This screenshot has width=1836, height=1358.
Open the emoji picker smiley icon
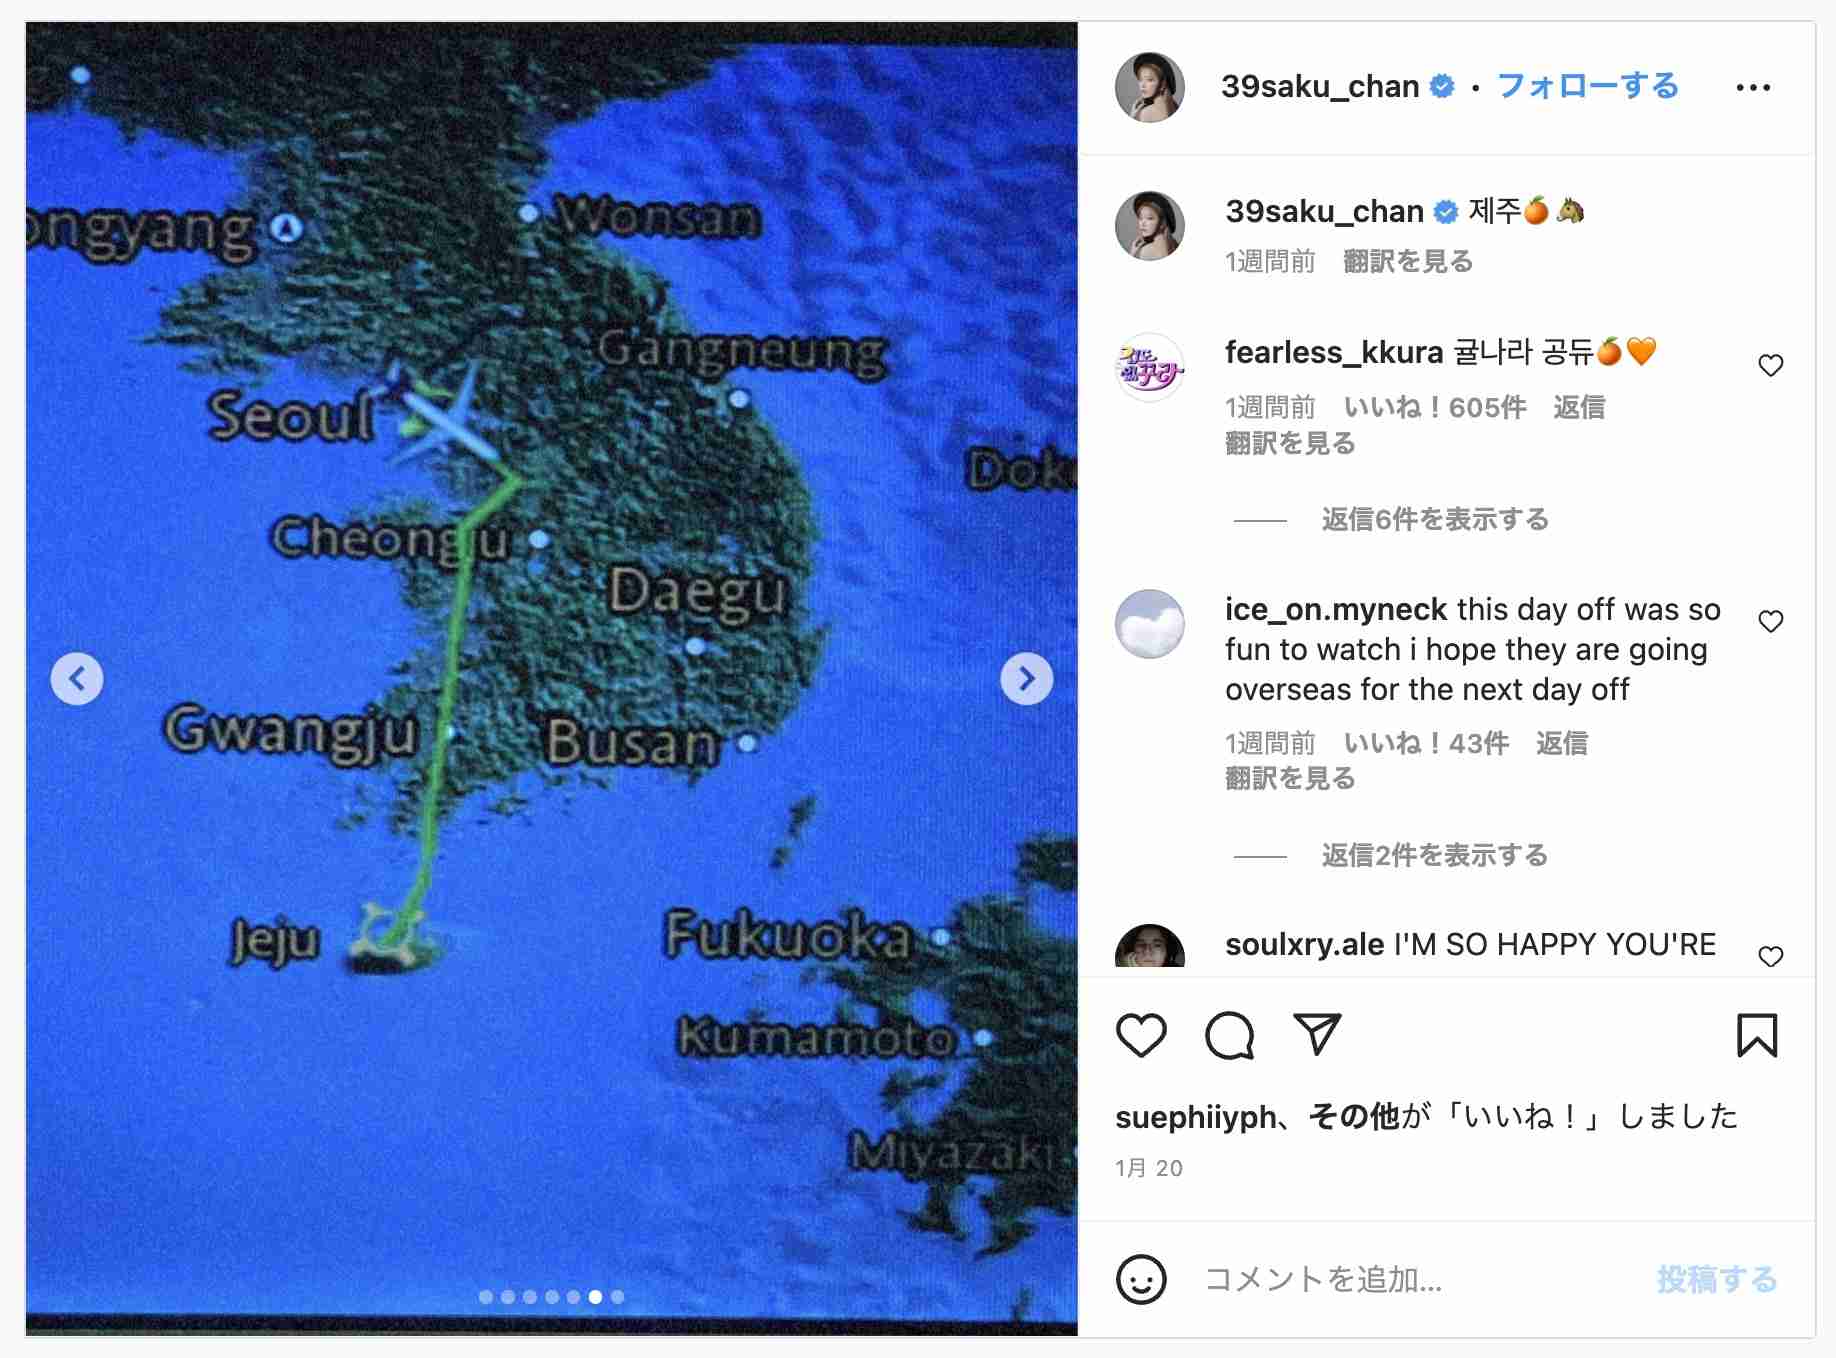1141,1279
